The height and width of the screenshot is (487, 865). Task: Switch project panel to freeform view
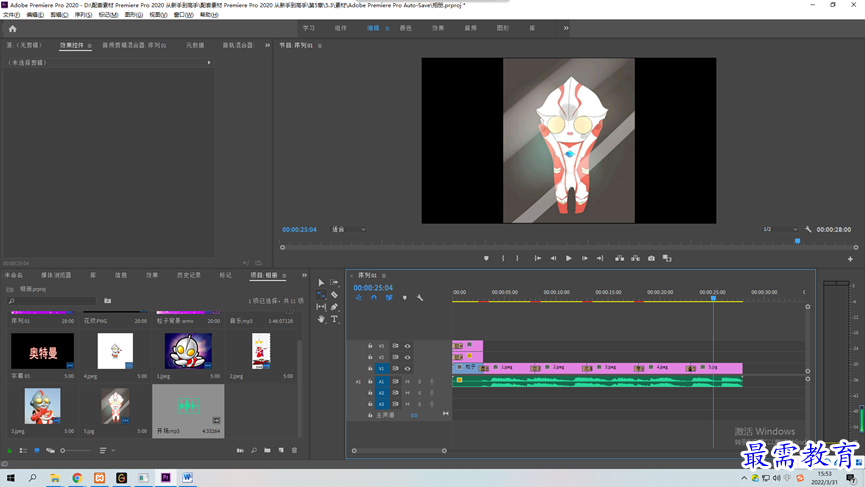50,451
